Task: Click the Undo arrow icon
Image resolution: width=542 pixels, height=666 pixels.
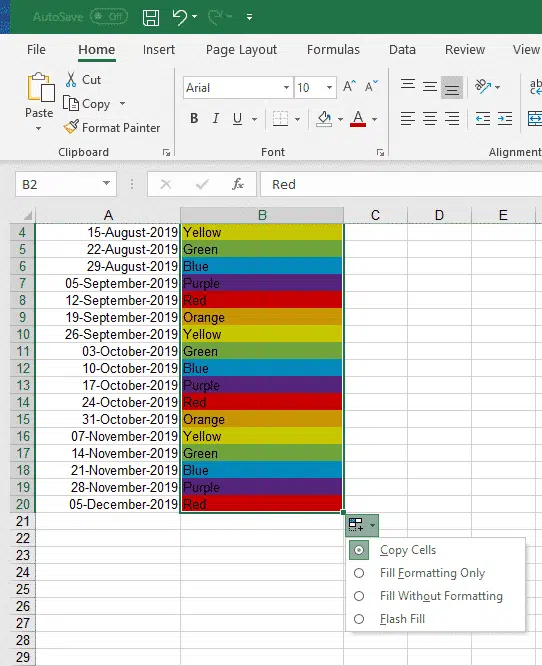Action: click(180, 17)
